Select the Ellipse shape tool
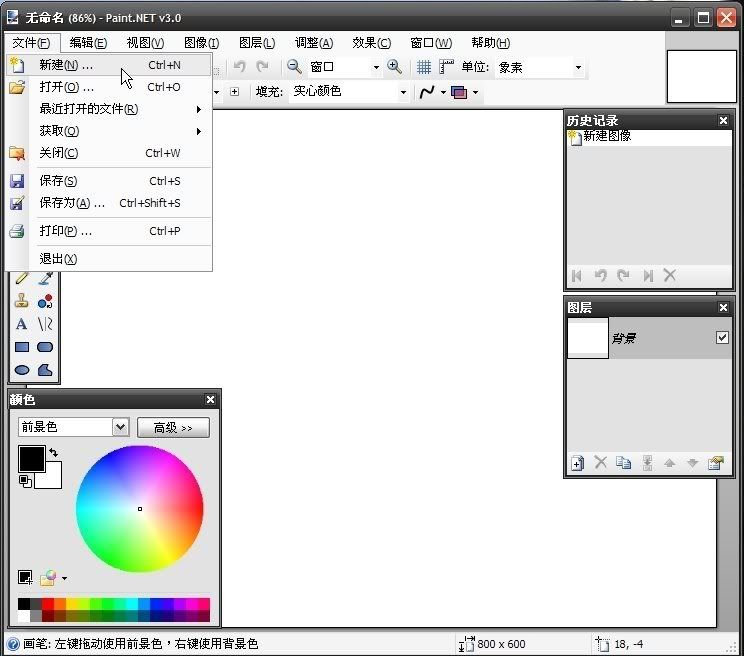Screen dimensions: 744x656 (22, 370)
